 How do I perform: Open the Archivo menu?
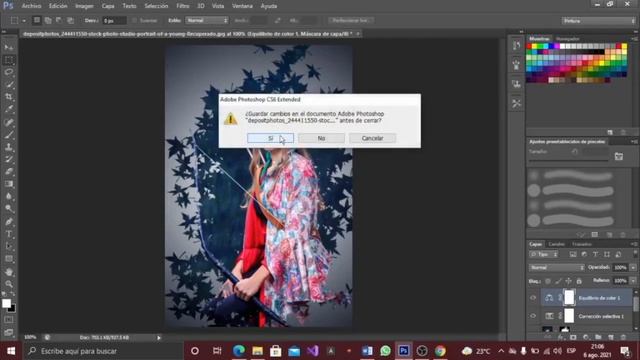(x=31, y=6)
